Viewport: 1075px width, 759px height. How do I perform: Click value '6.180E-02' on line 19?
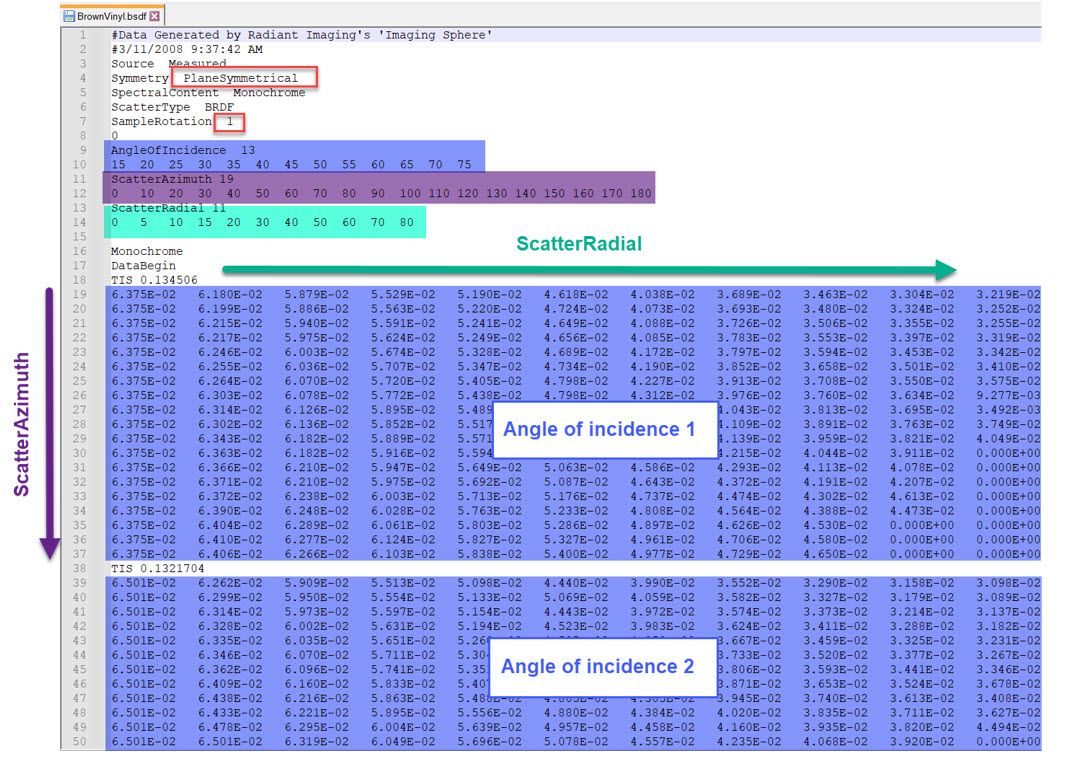pos(230,294)
